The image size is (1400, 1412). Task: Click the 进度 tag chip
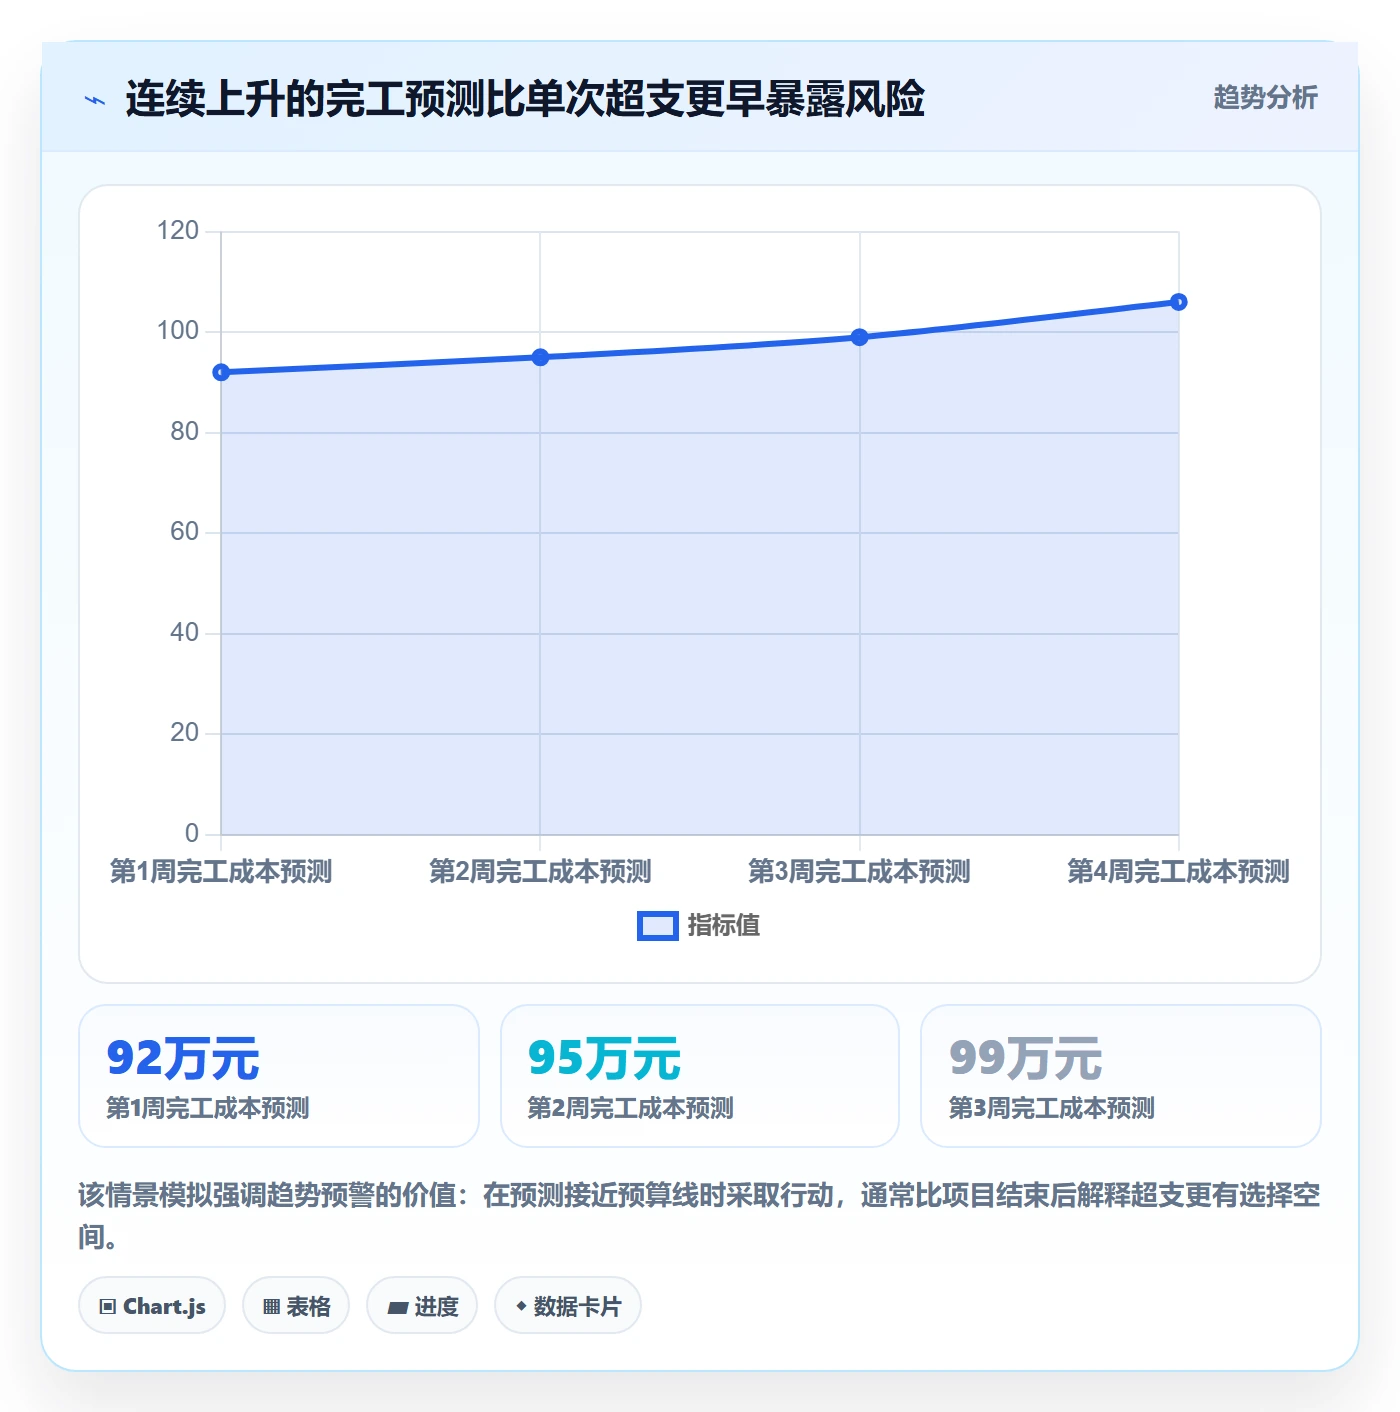pyautogui.click(x=422, y=1305)
